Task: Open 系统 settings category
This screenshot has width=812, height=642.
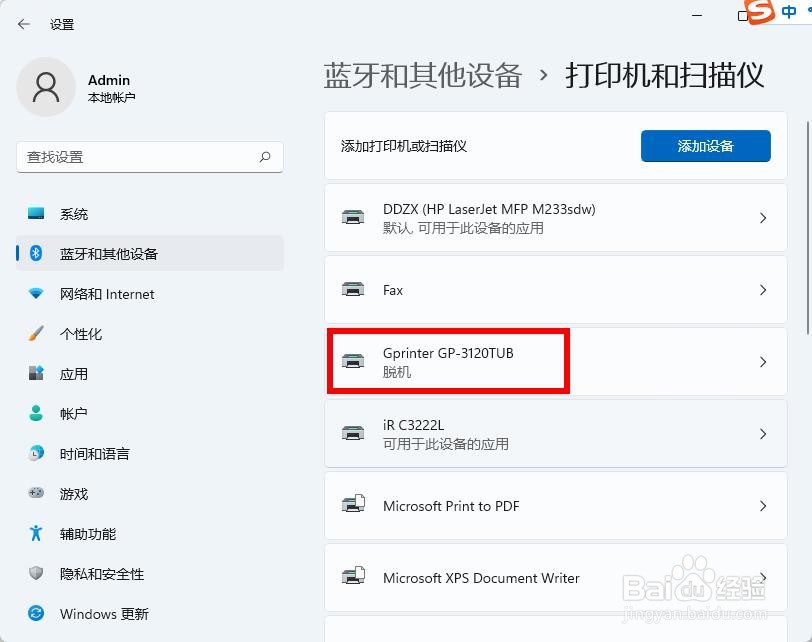Action: pyautogui.click(x=150, y=213)
